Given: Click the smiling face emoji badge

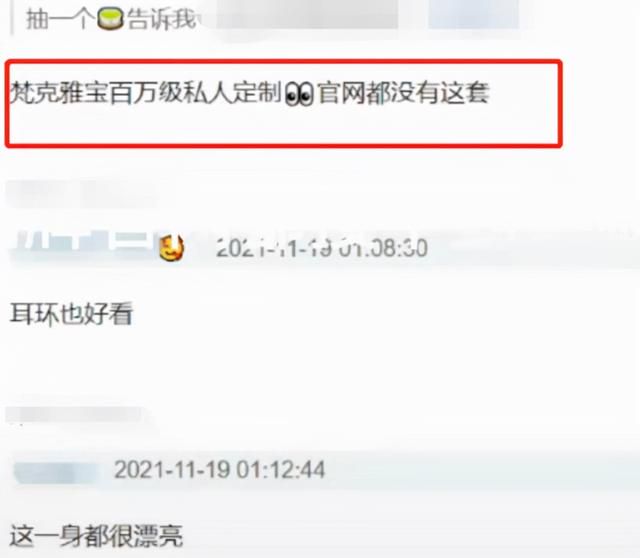Looking at the screenshot, I should [x=171, y=247].
